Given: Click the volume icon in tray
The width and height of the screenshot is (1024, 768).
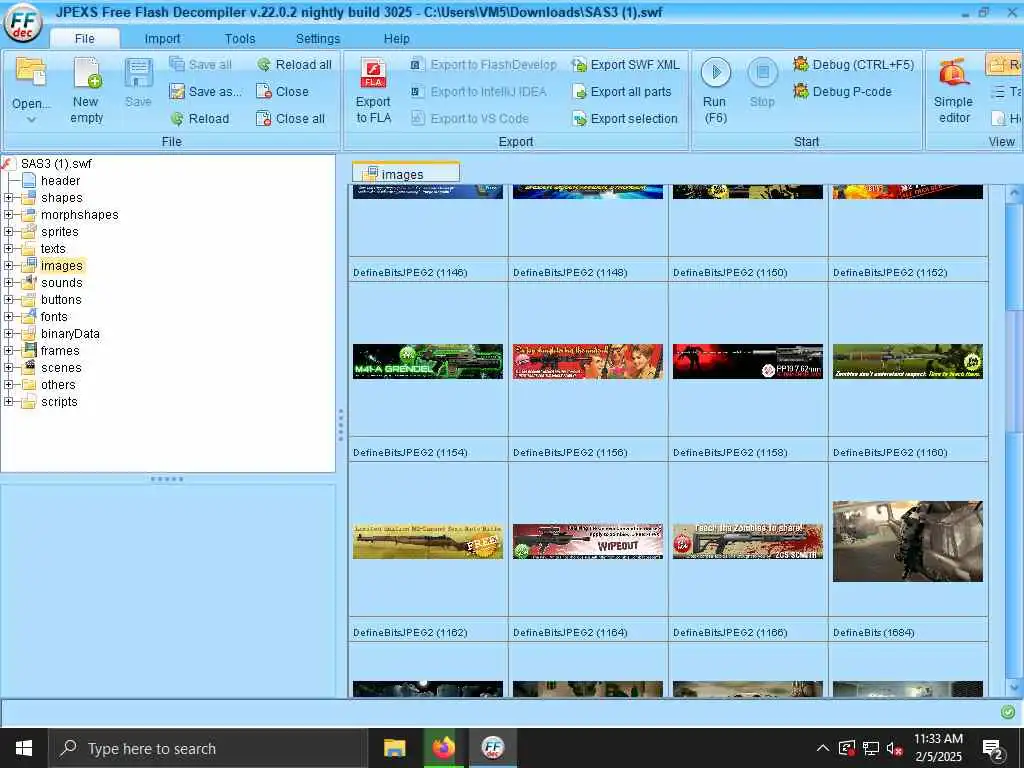Looking at the screenshot, I should click(894, 748).
